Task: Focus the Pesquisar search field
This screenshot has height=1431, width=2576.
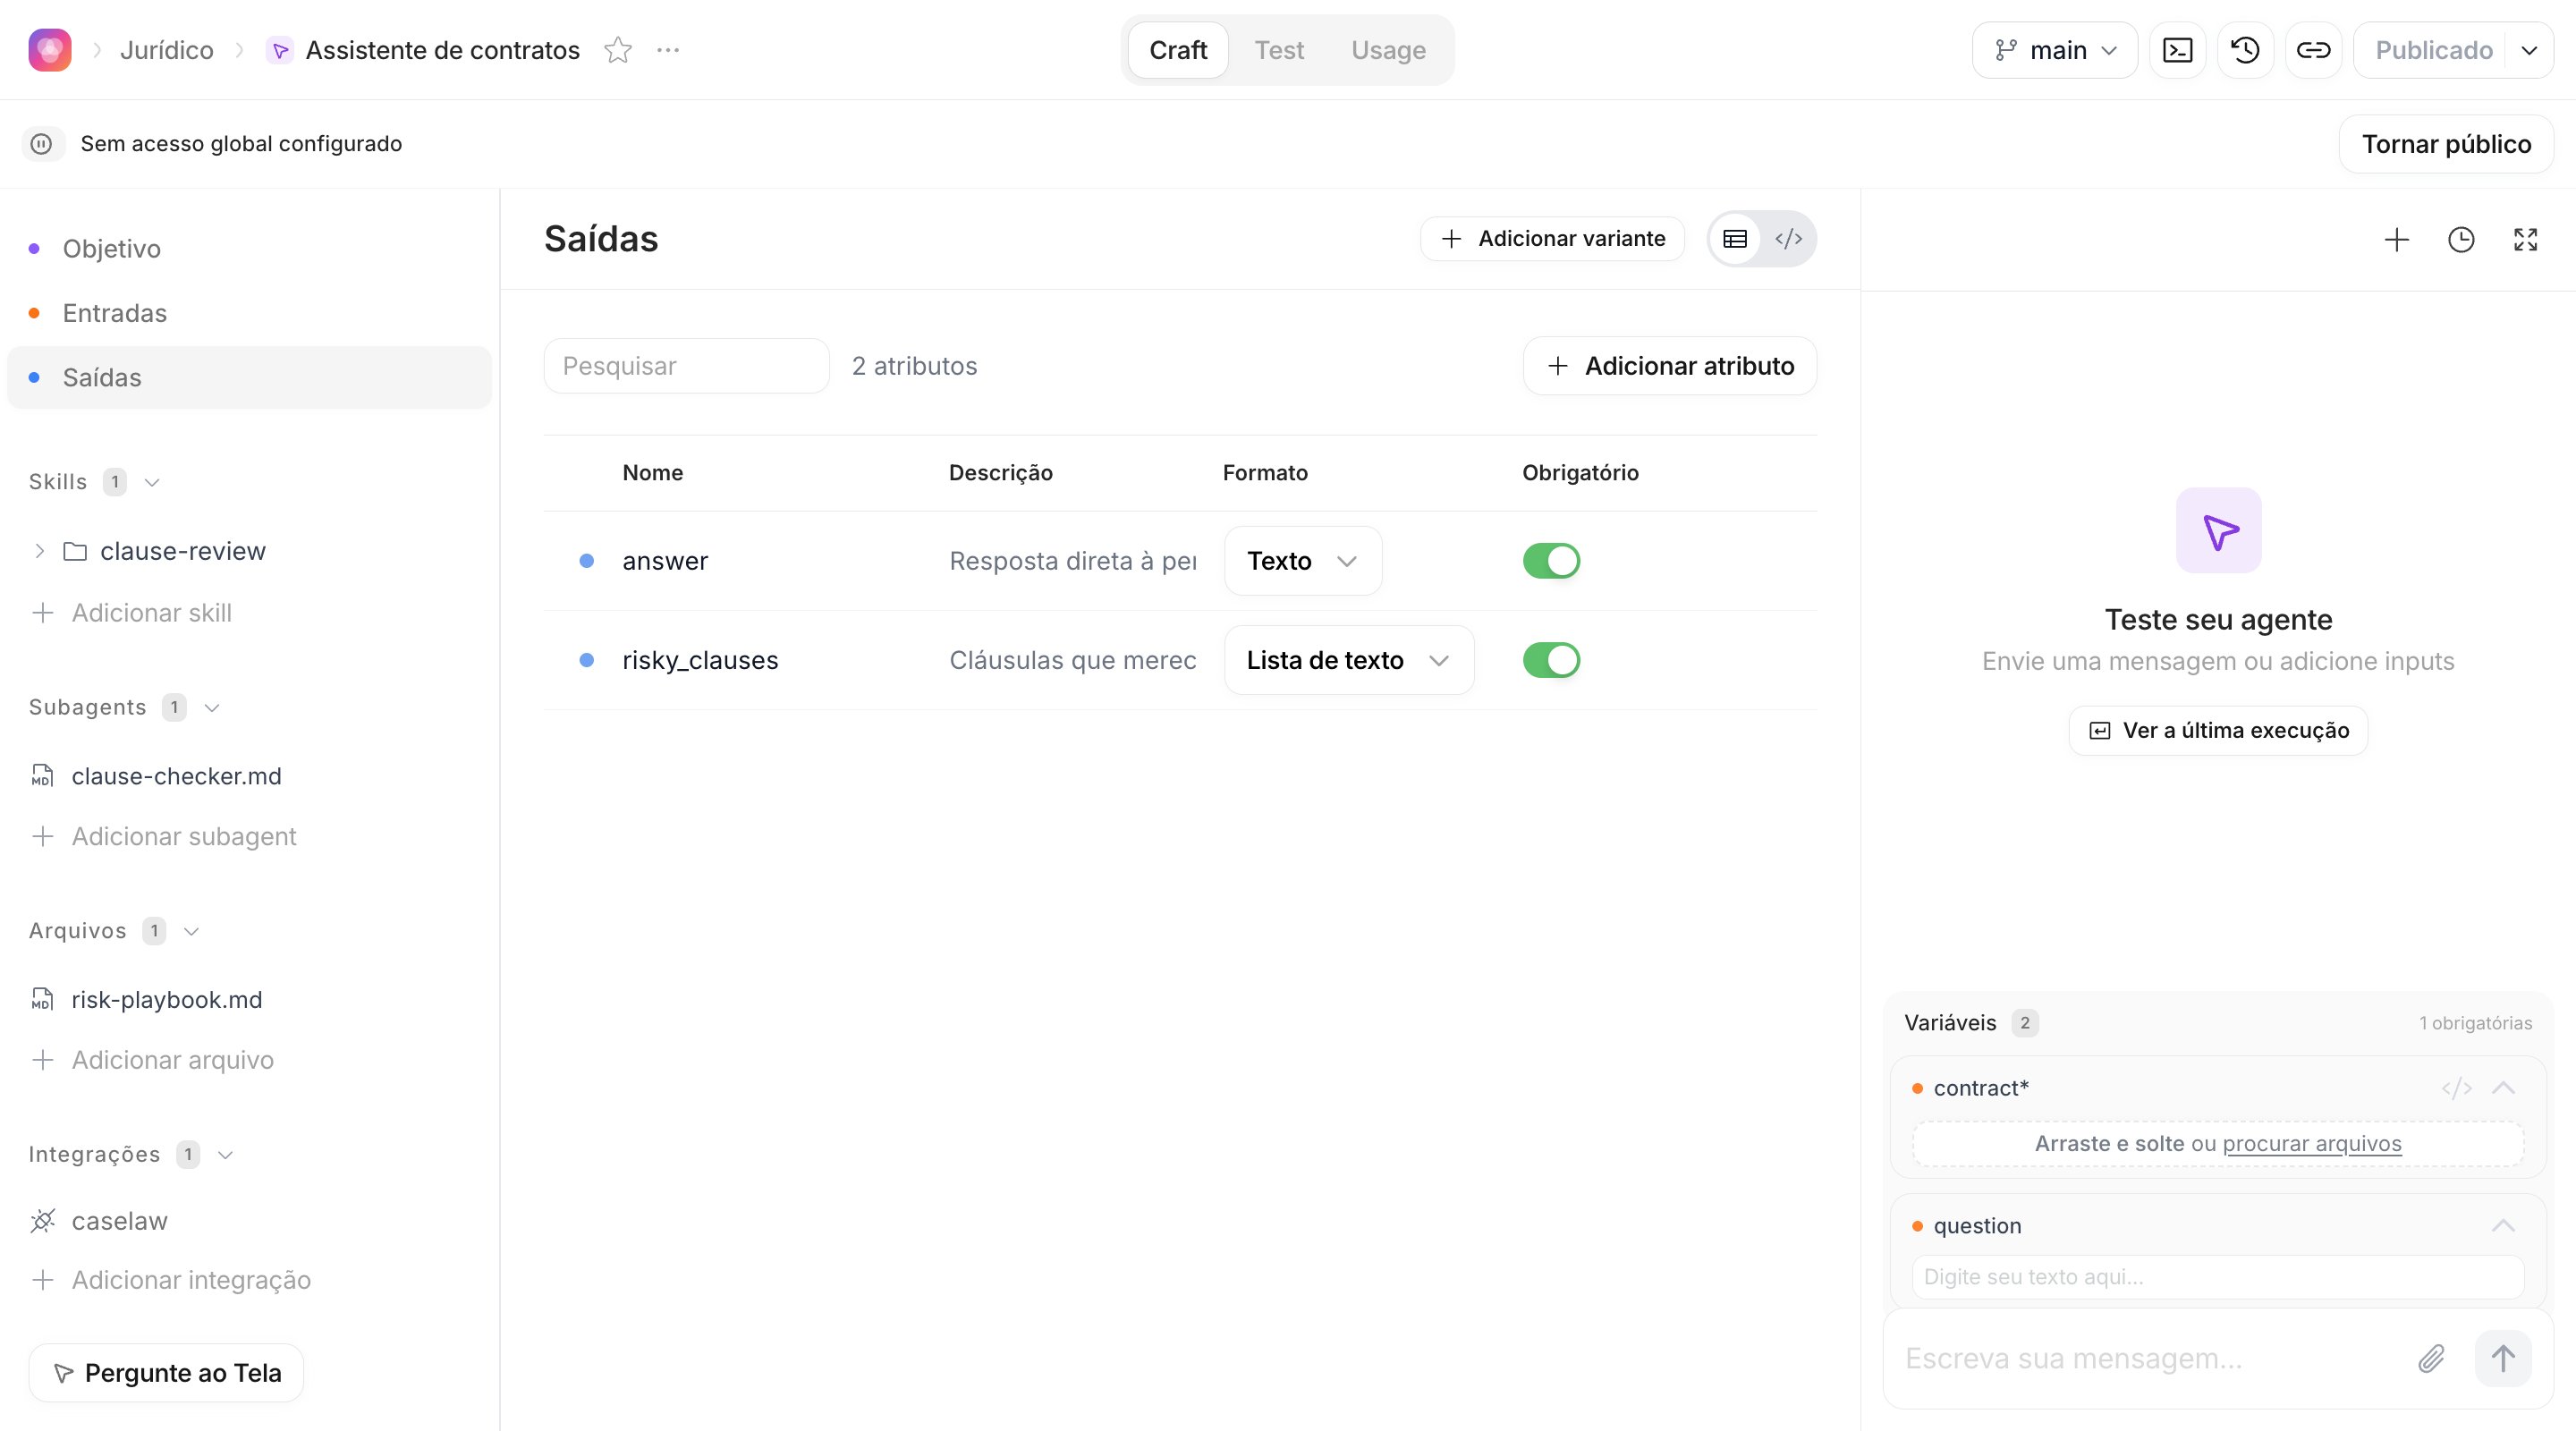Action: pos(686,366)
